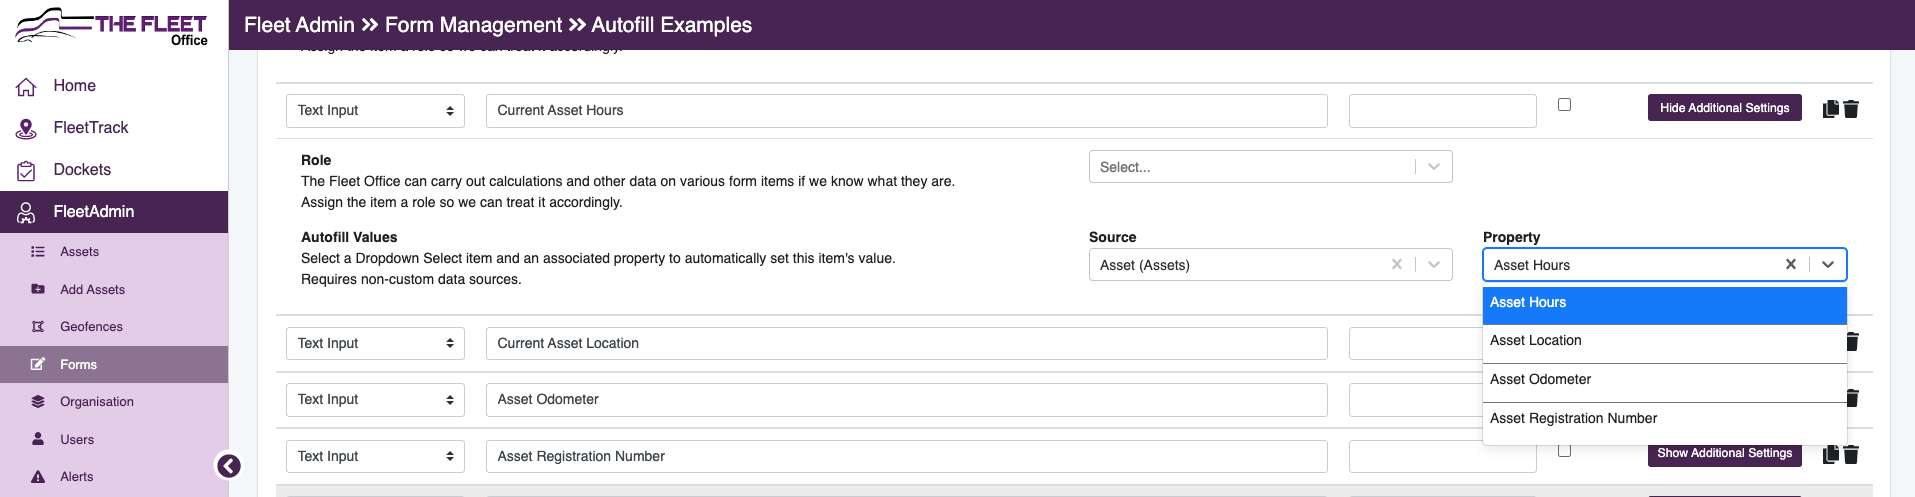Go to Users submenu item
1915x497 pixels.
click(114, 439)
